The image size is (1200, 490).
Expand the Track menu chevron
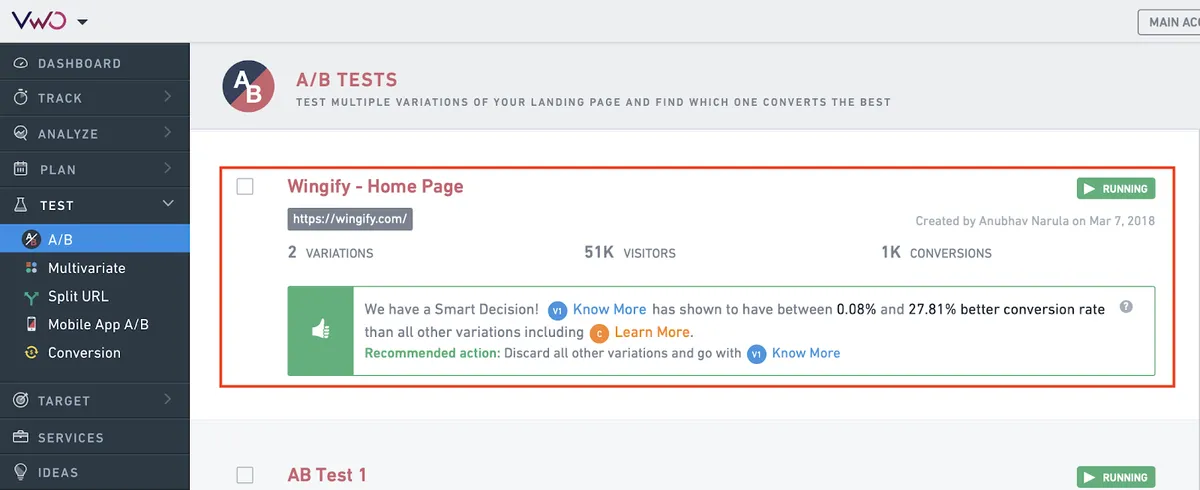click(167, 97)
